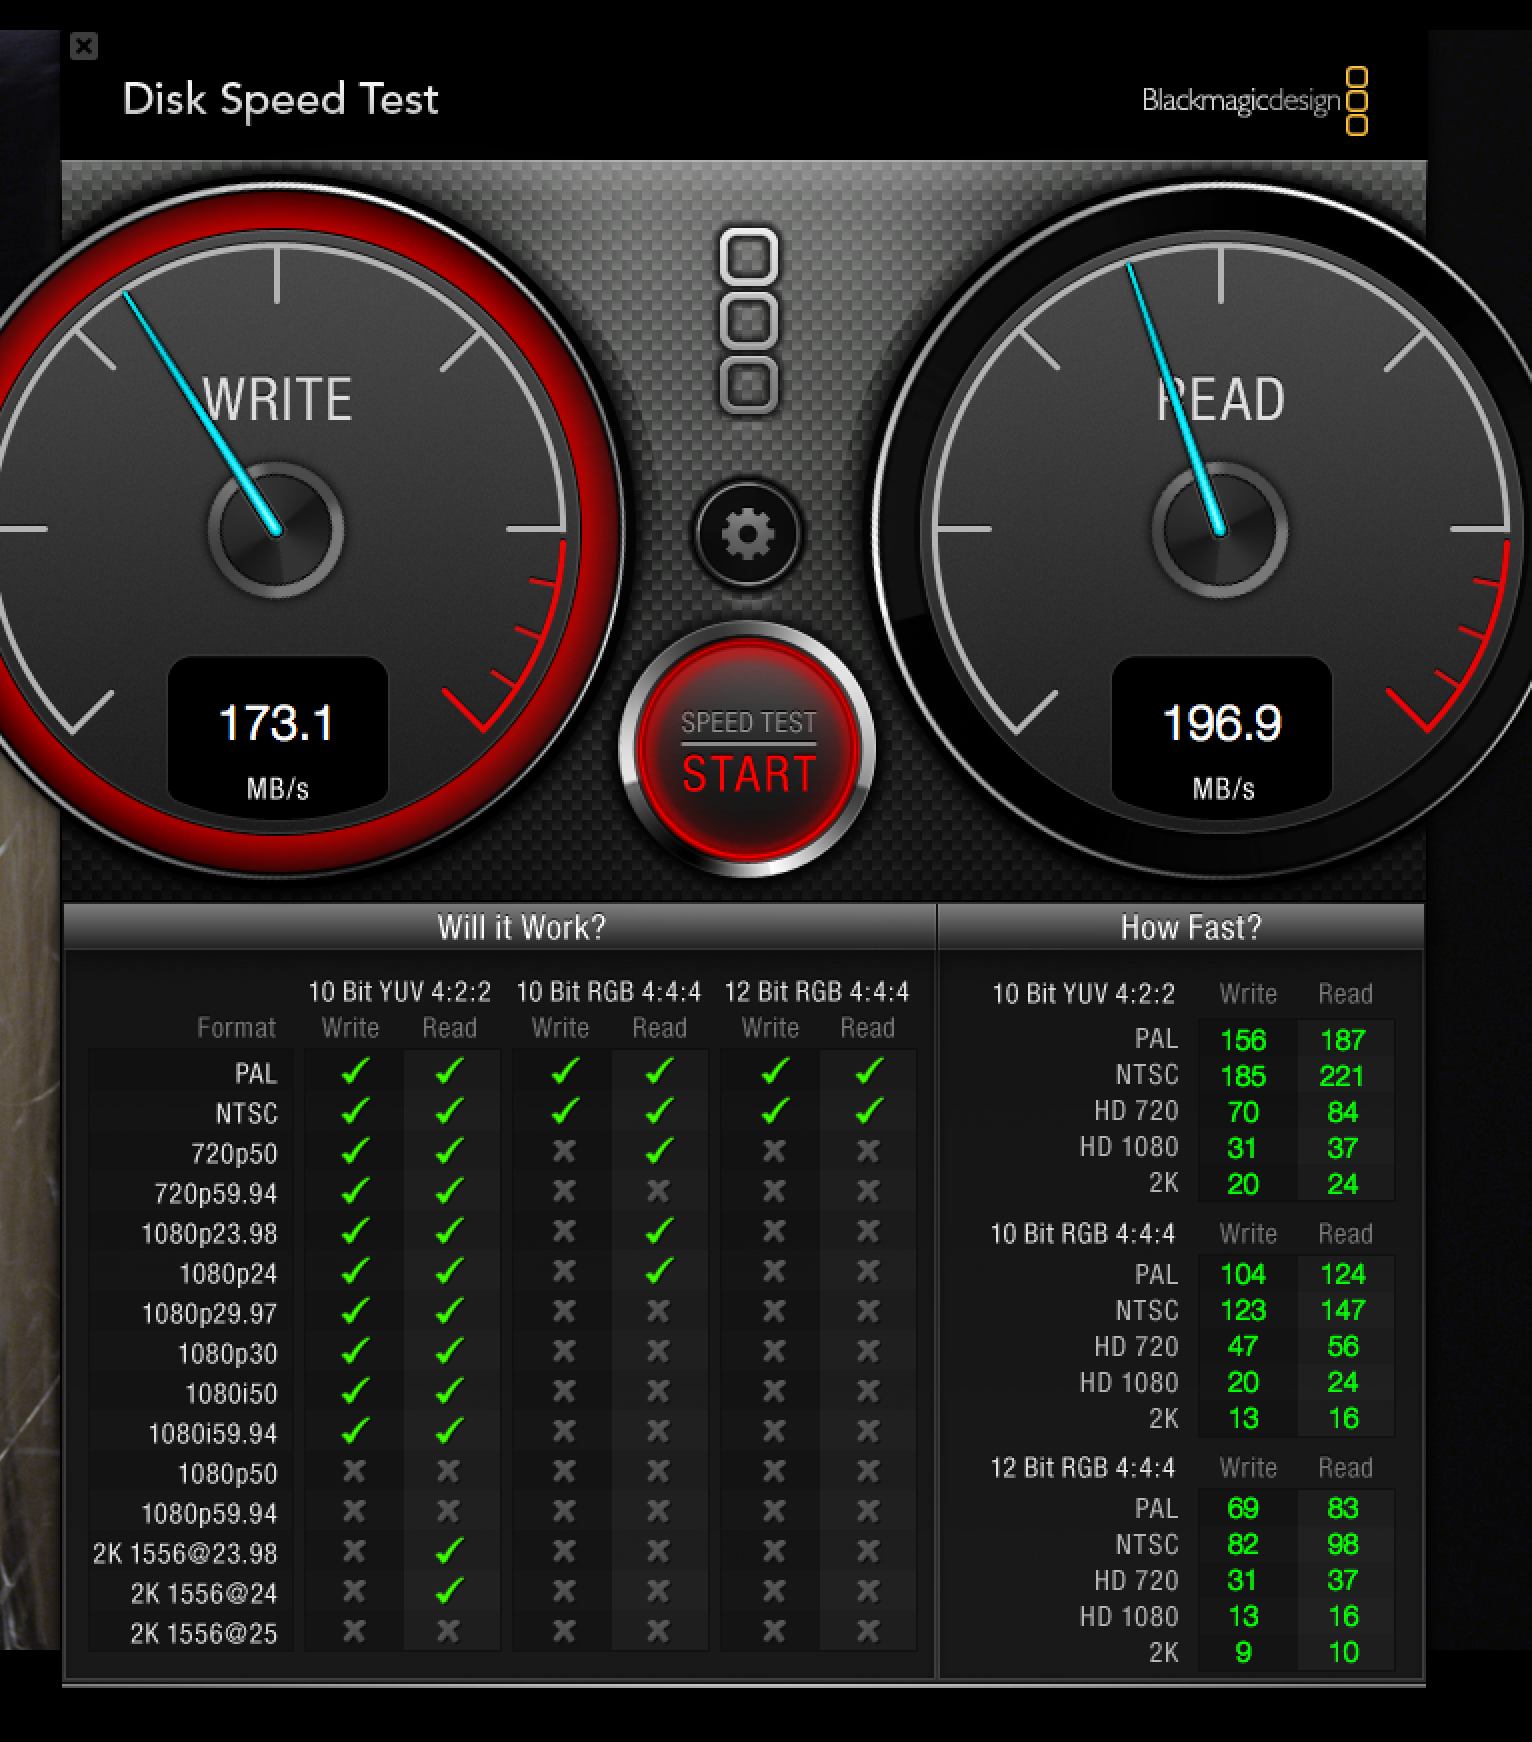
Task: Click the Speed Test Start button
Action: [x=748, y=752]
